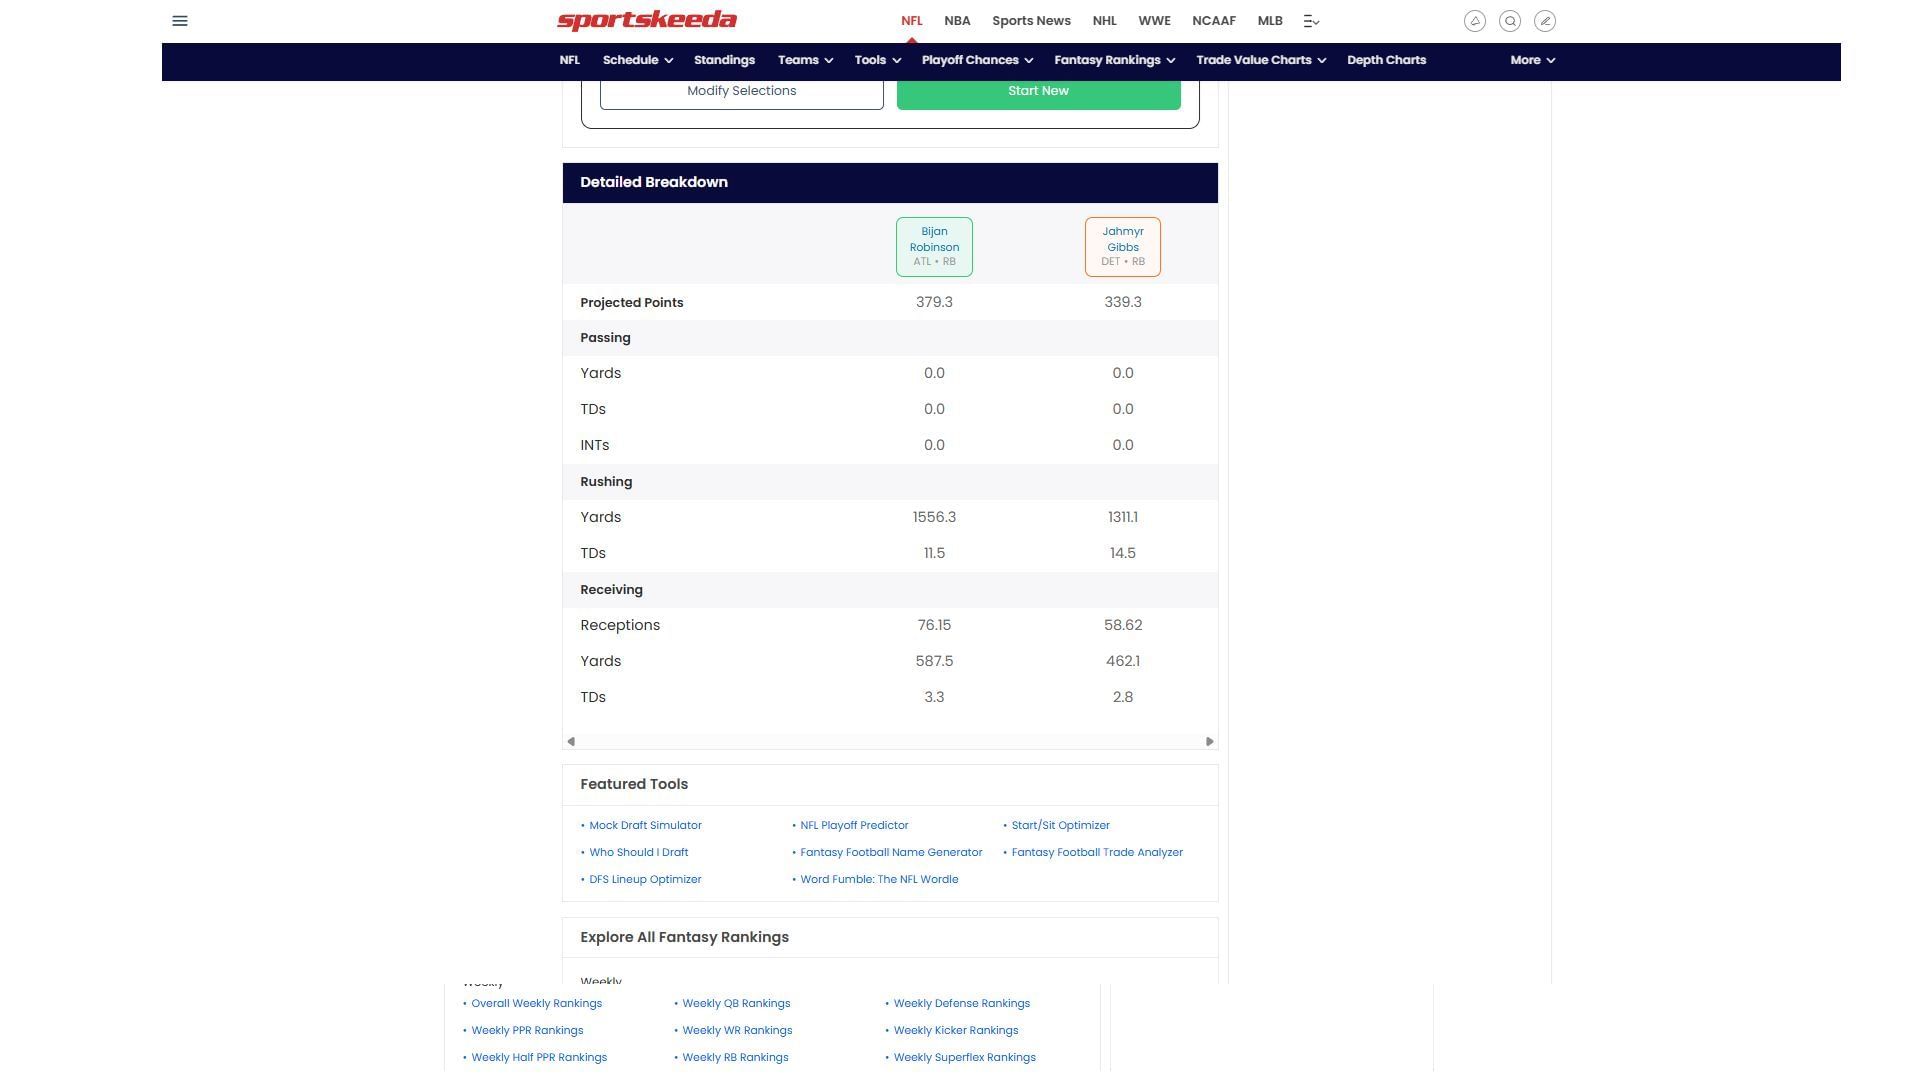Viewport: 1920px width, 1080px height.
Task: Open Fantasy Football Name Generator link
Action: [891, 853]
